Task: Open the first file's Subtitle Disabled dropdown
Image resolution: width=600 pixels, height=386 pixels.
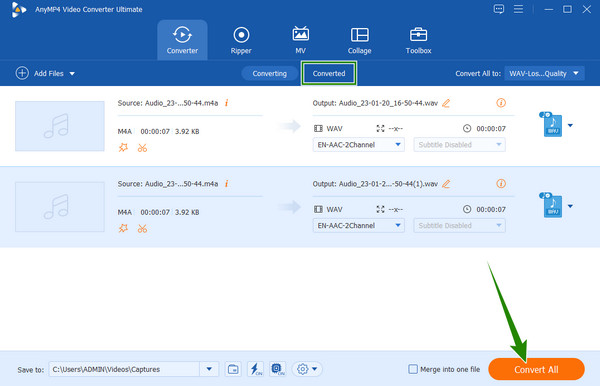Action: pos(459,145)
